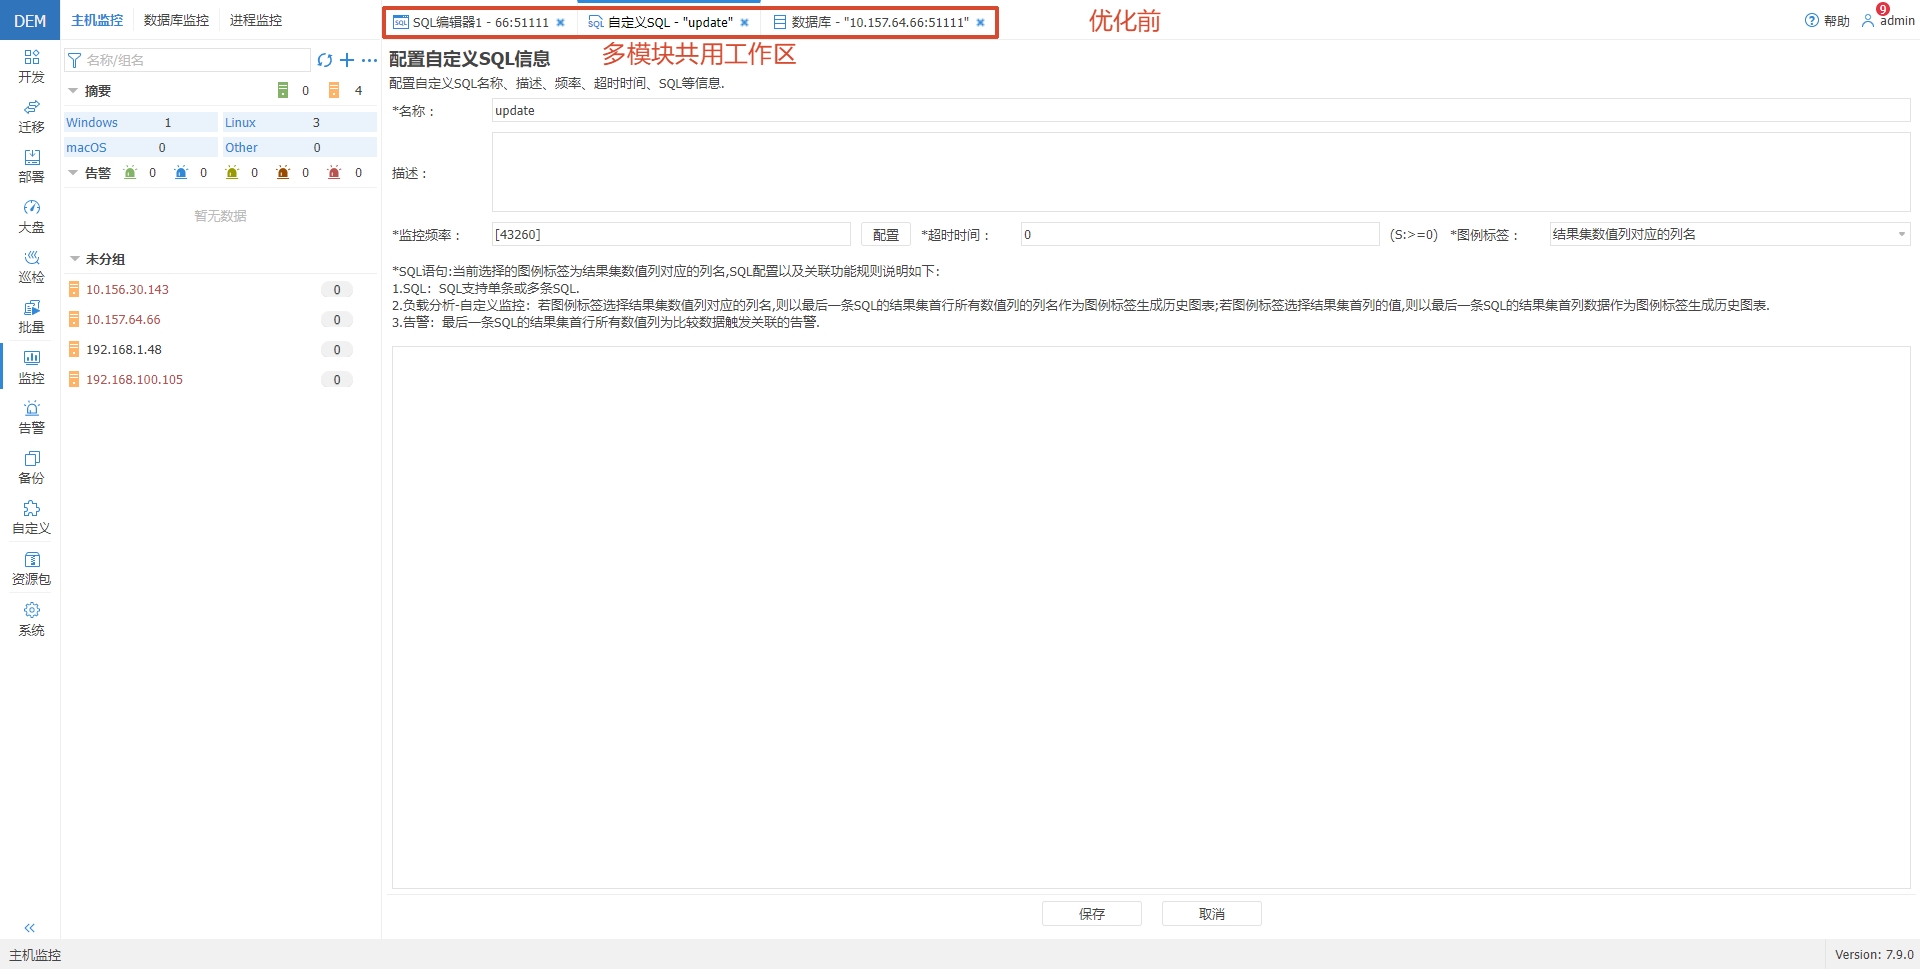This screenshot has width=1920, height=969.
Task: Click the green server count icon in 摘要
Action: pos(283,90)
